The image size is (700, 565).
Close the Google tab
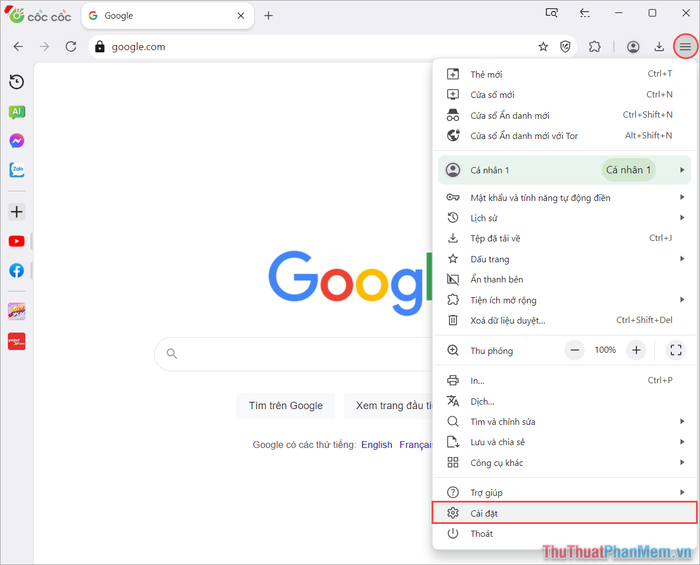point(241,16)
